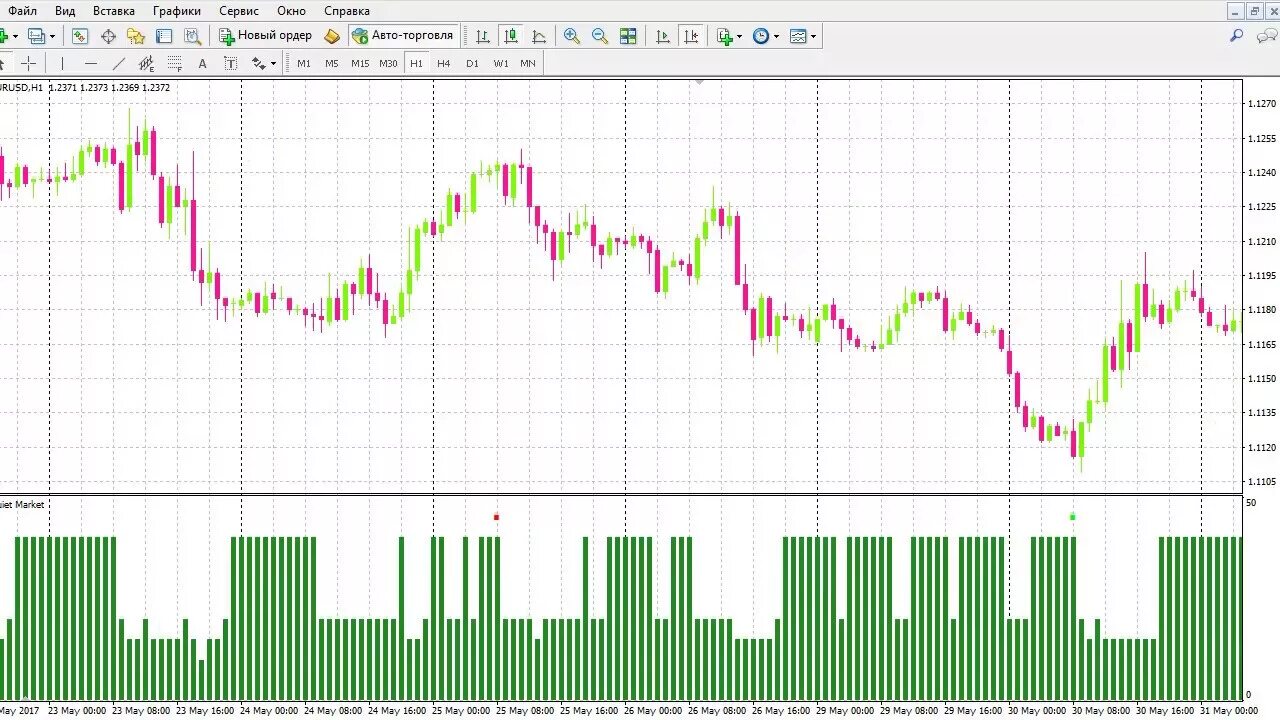Open the chat bubbles icon
This screenshot has height=720, width=1280.
[x=1265, y=36]
